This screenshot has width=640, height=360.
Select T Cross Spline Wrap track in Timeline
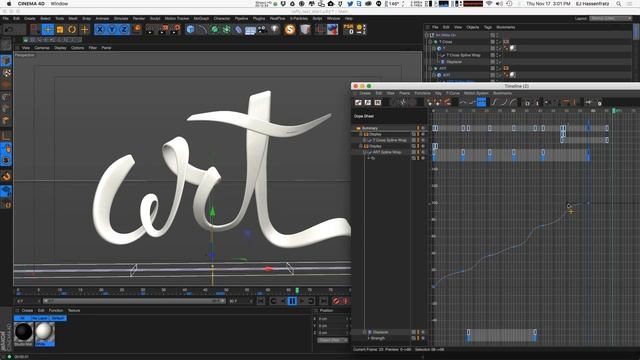pos(389,140)
